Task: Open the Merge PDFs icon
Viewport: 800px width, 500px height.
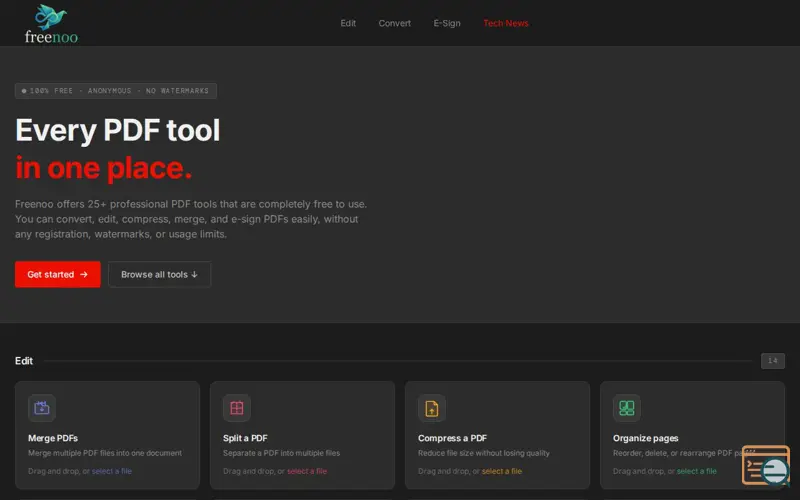Action: point(42,408)
